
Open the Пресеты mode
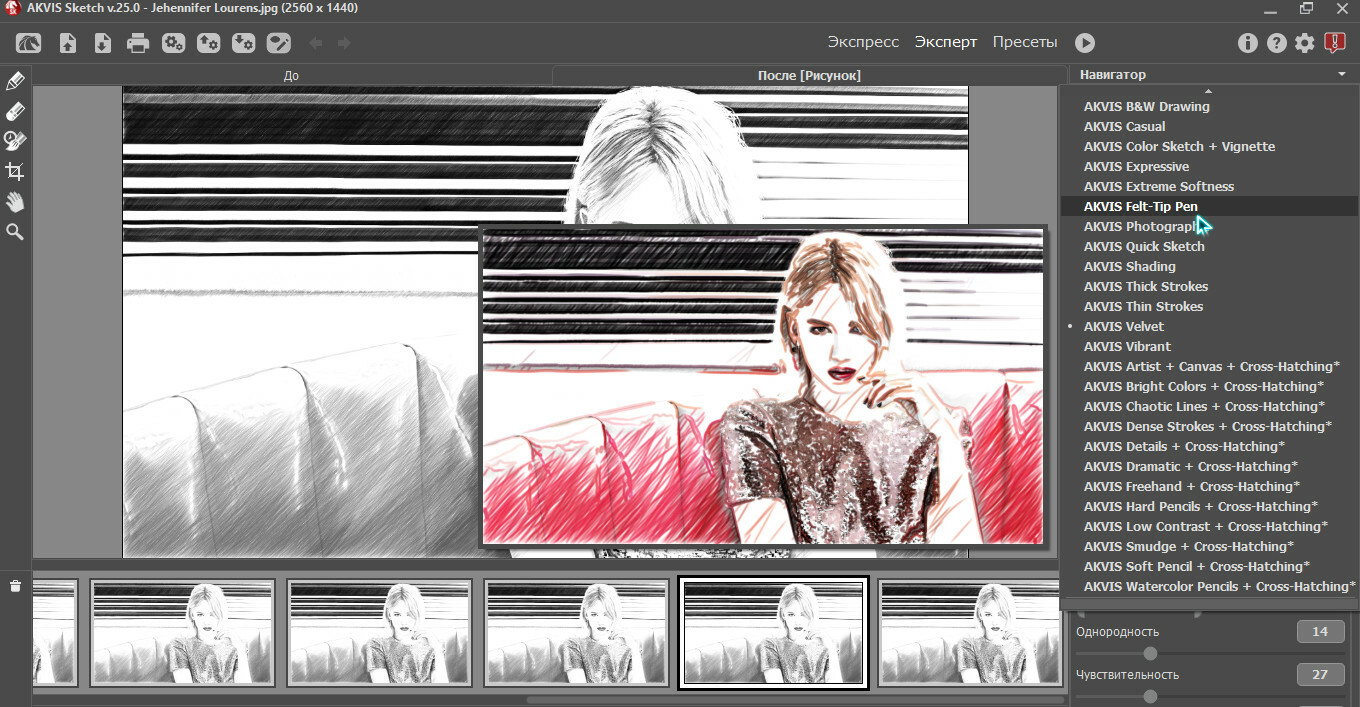(x=1025, y=42)
